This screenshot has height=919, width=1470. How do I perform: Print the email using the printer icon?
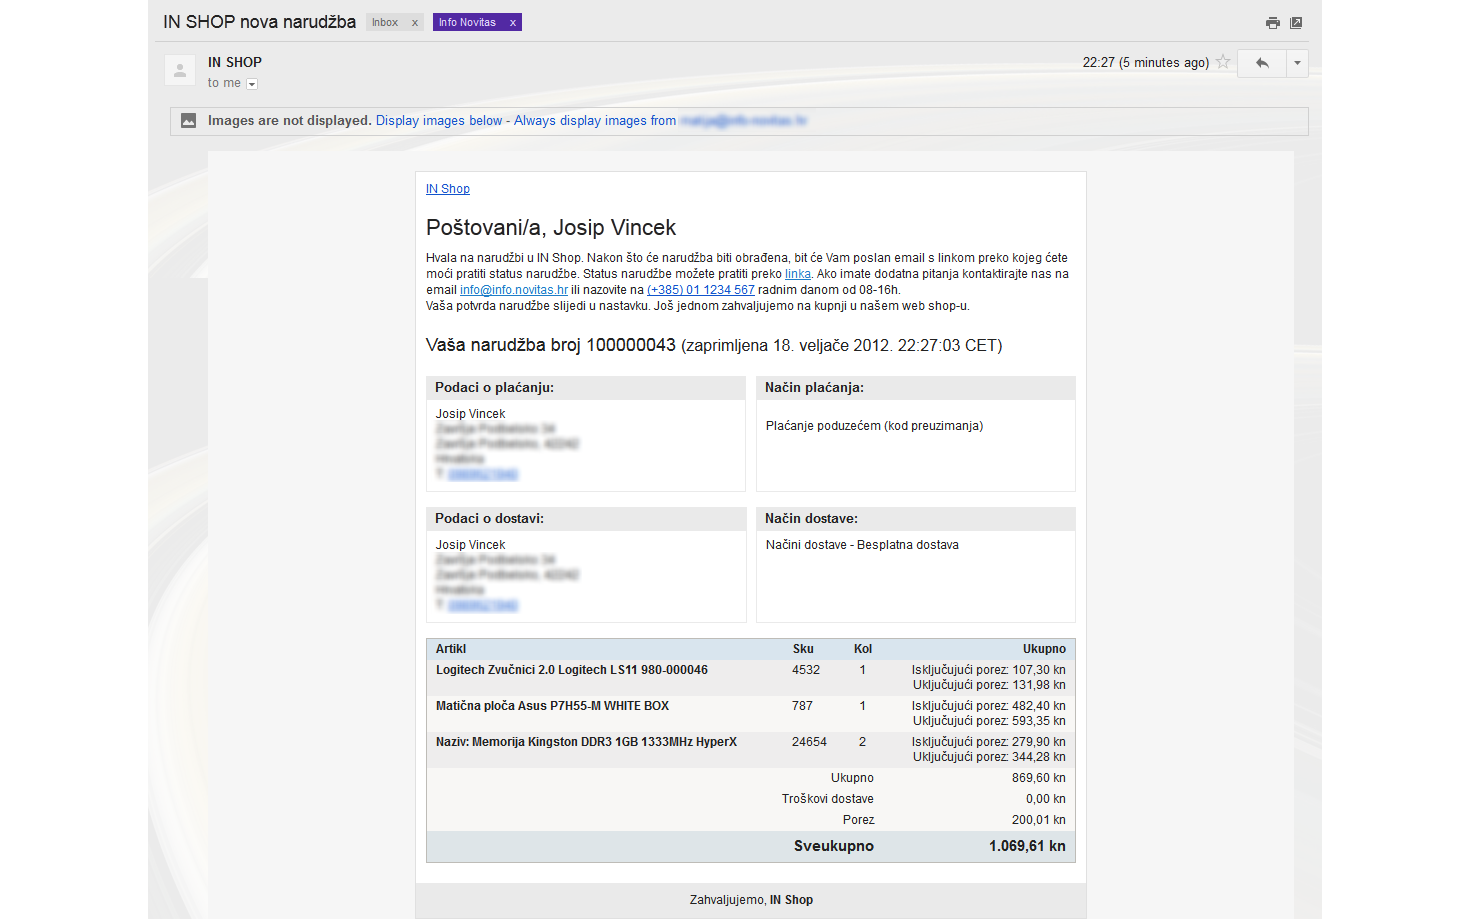pos(1272,23)
